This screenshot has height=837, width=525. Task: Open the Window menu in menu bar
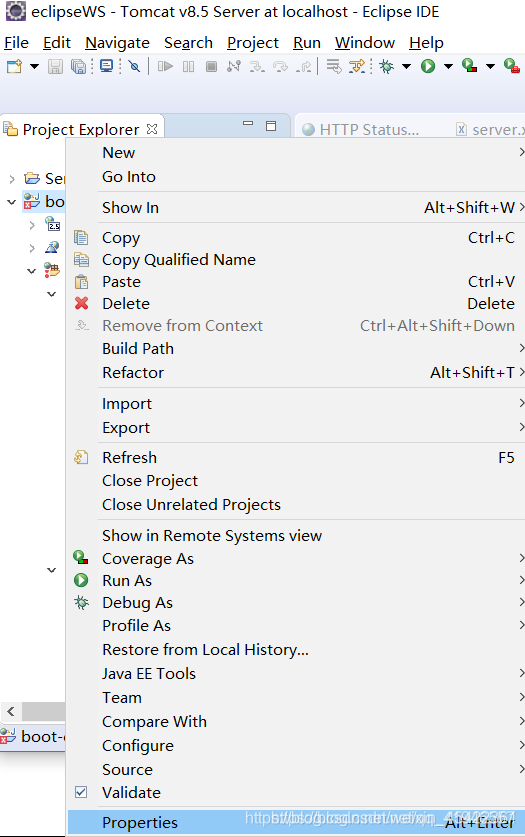365,43
